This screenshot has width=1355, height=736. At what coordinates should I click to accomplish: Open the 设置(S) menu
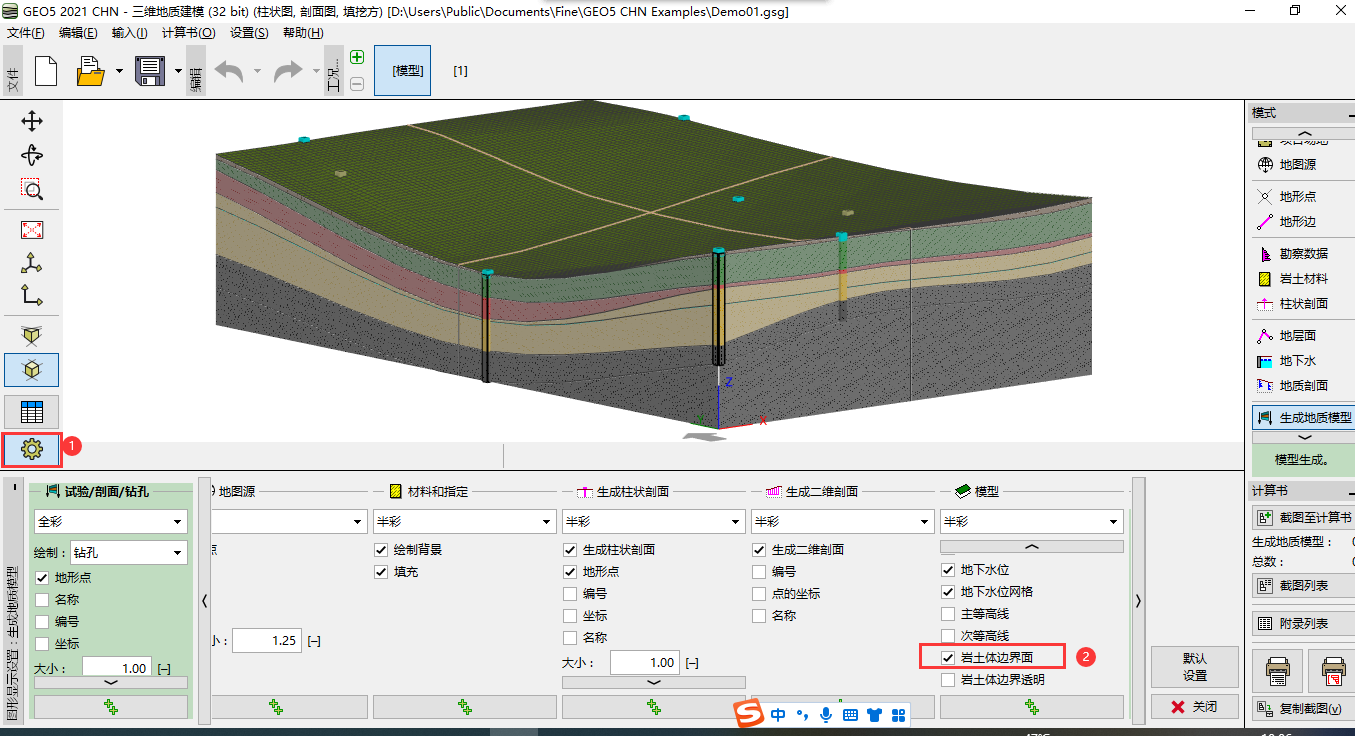coord(249,33)
